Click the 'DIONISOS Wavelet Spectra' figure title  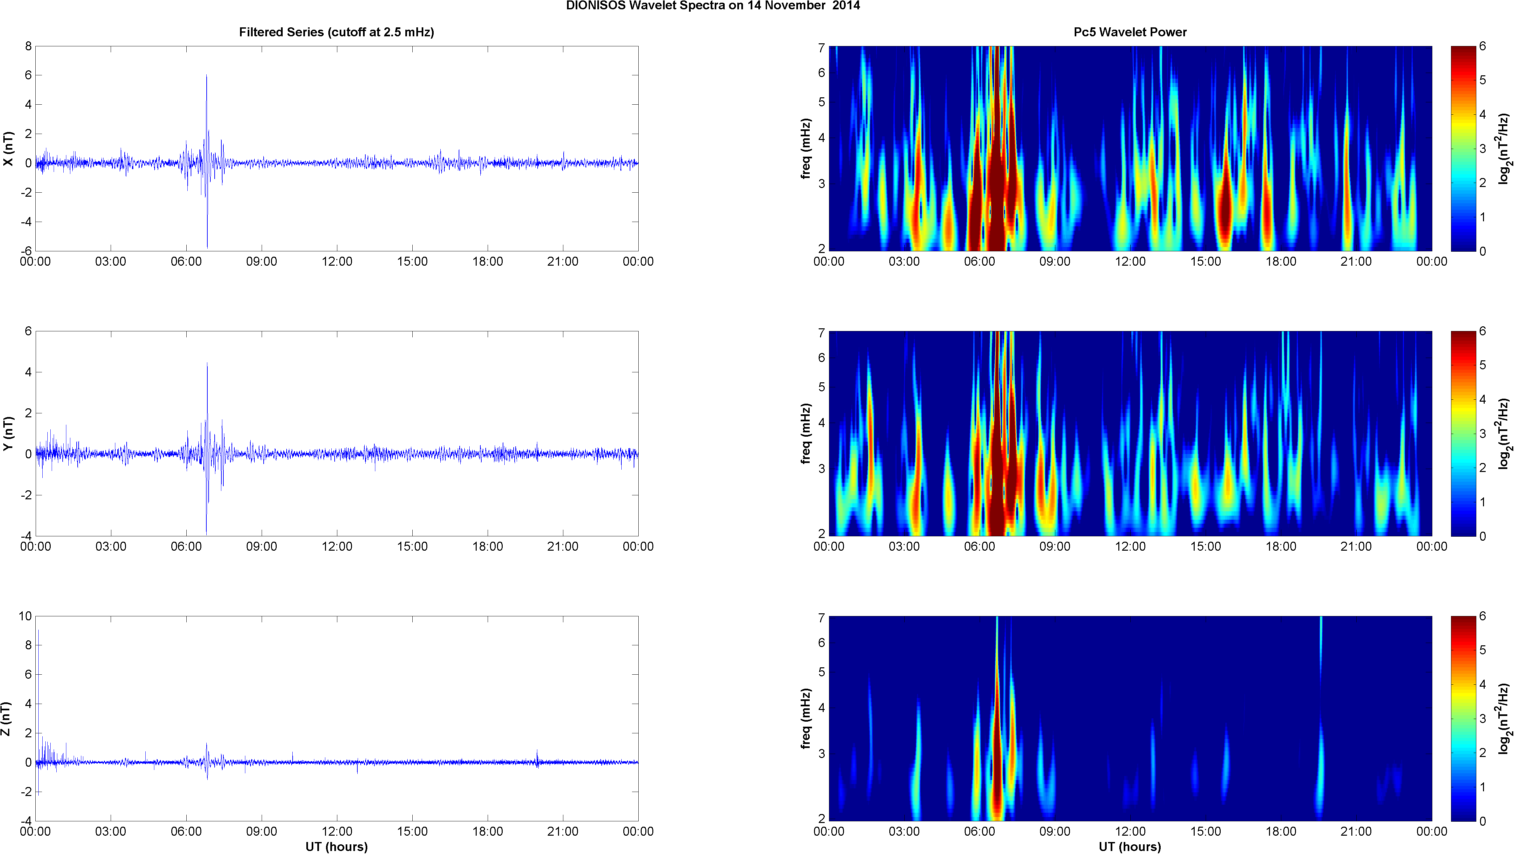713,6
